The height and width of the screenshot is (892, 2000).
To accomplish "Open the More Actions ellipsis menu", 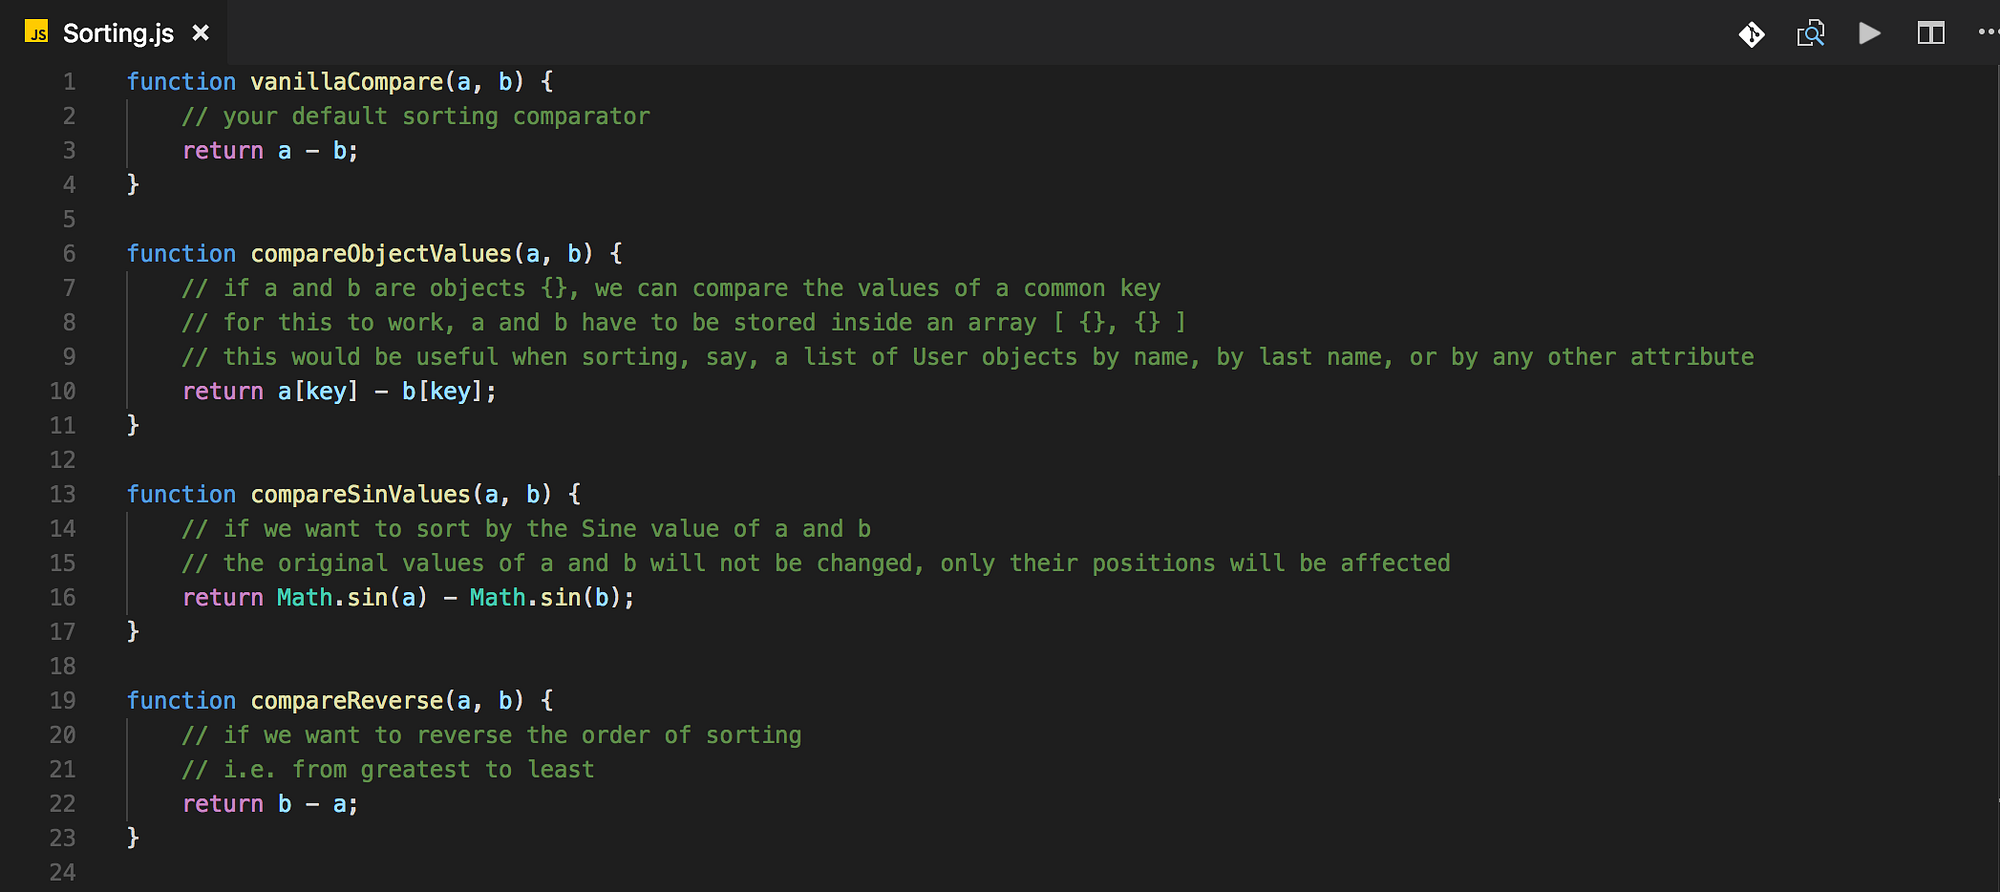I will click(1988, 33).
